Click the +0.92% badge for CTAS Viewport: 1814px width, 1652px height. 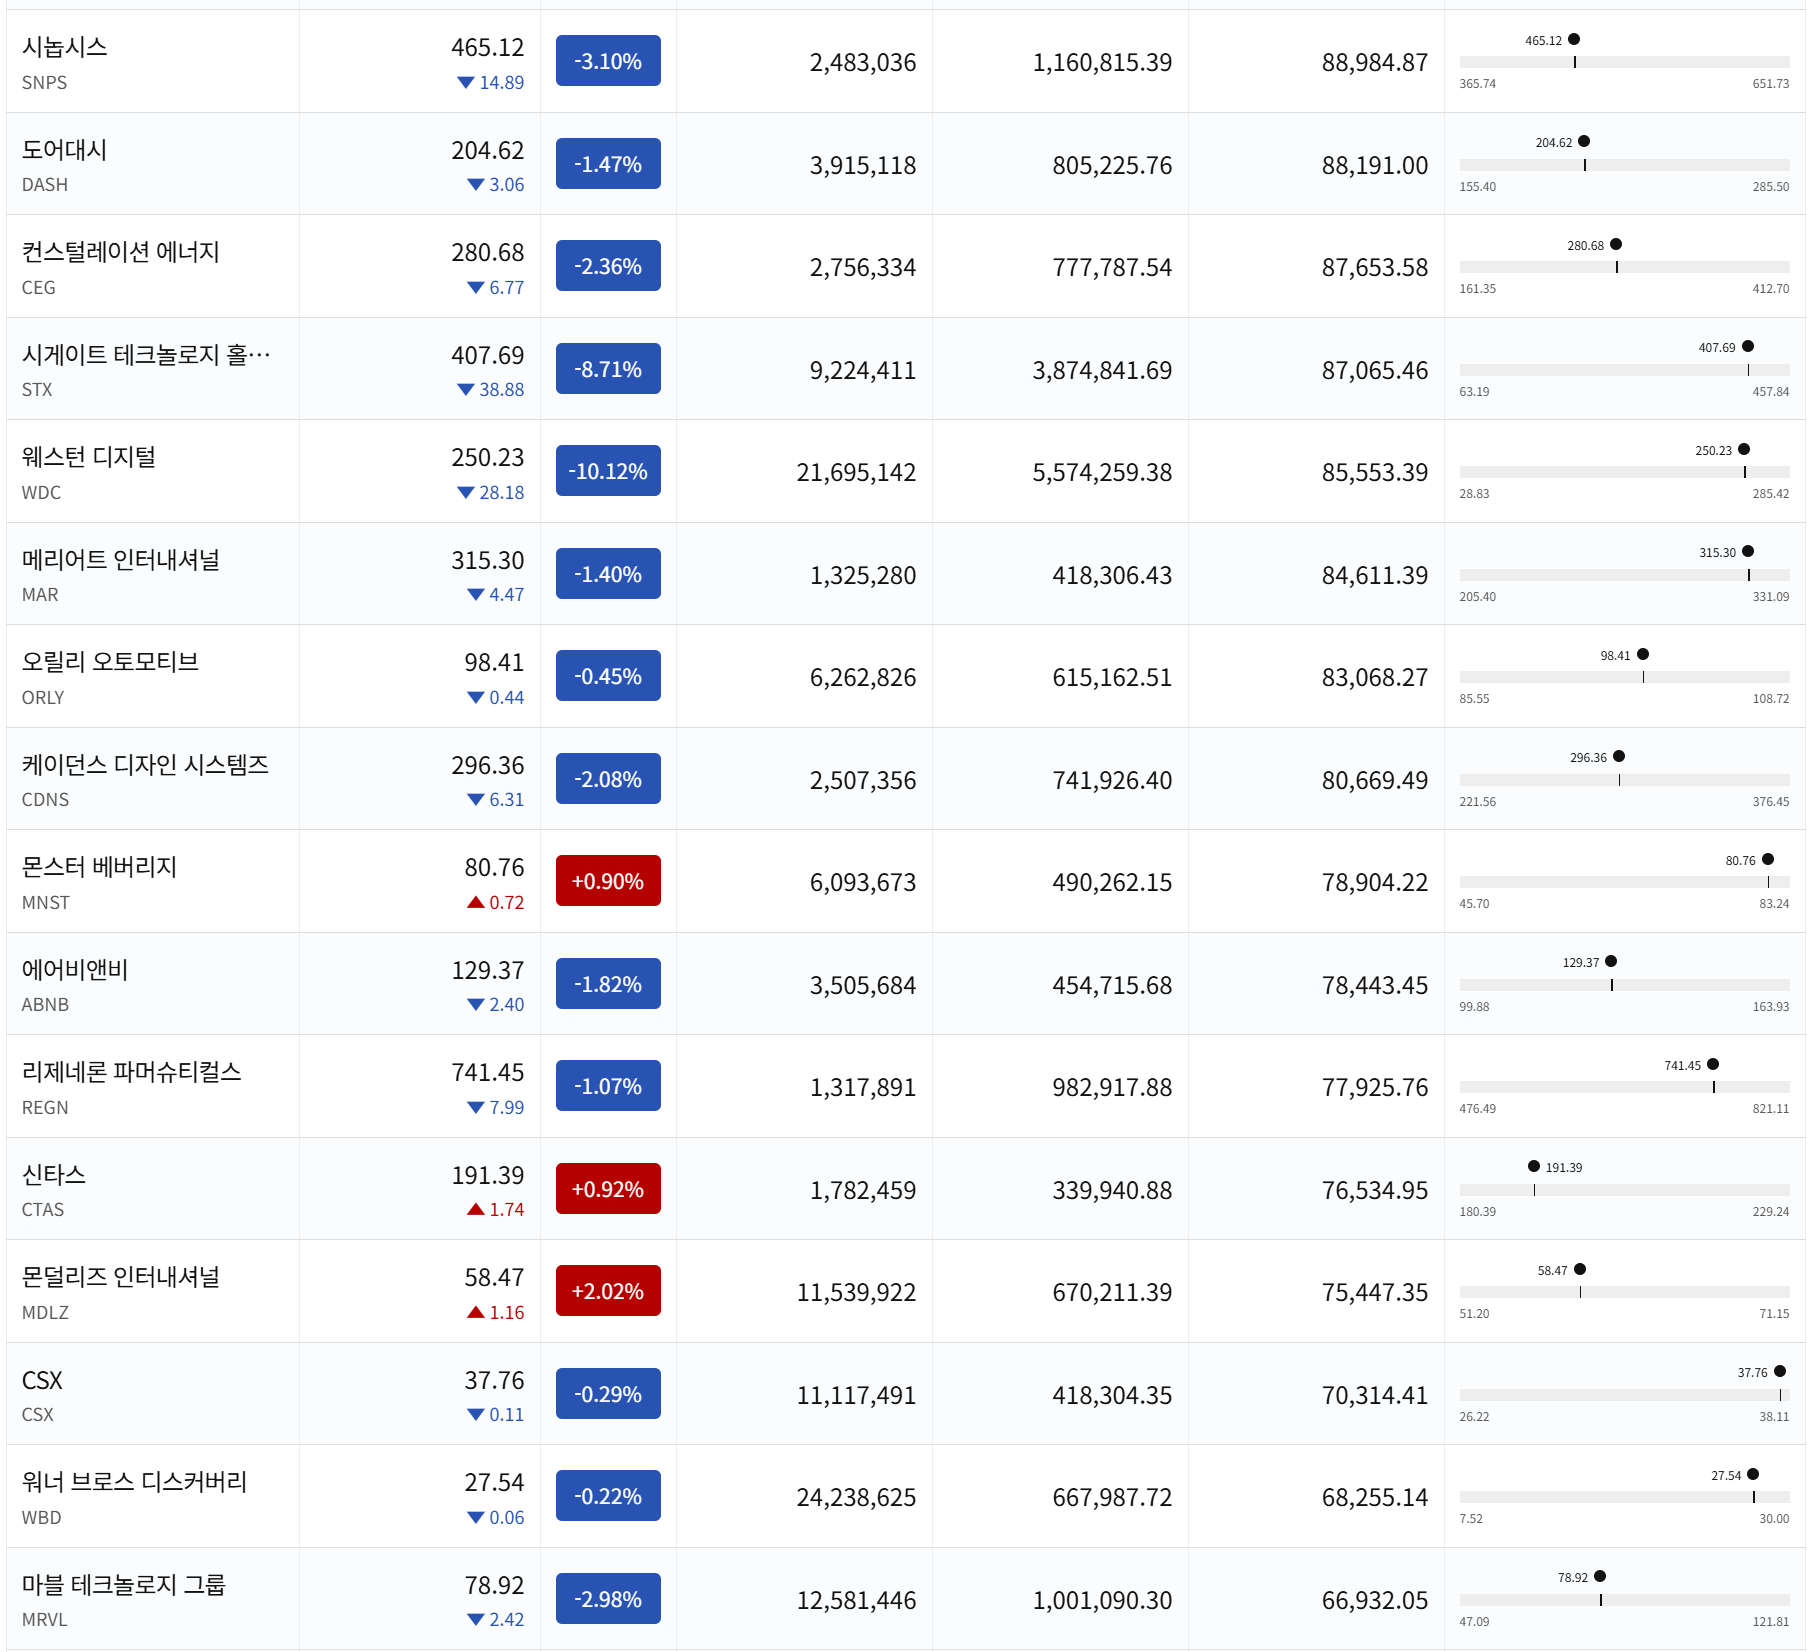click(608, 1189)
